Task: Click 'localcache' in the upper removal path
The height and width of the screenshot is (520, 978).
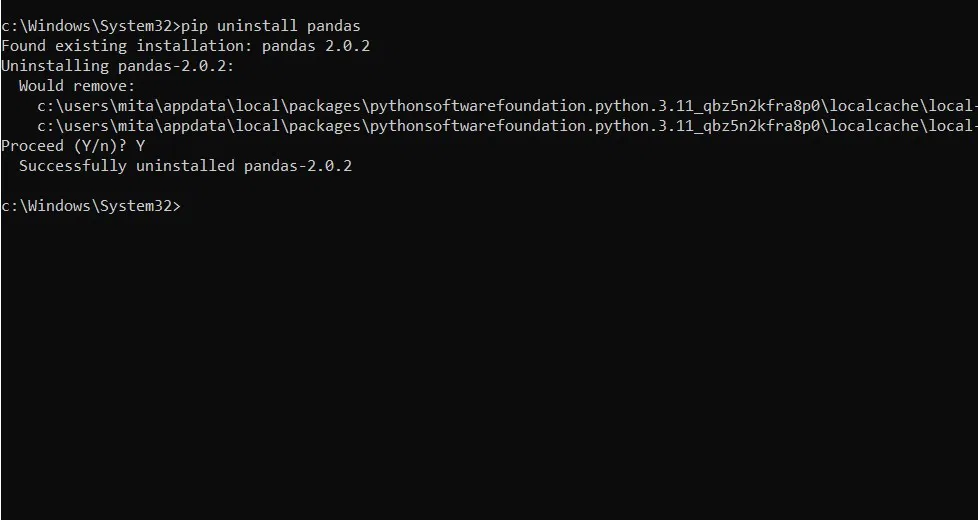Action: pos(874,106)
